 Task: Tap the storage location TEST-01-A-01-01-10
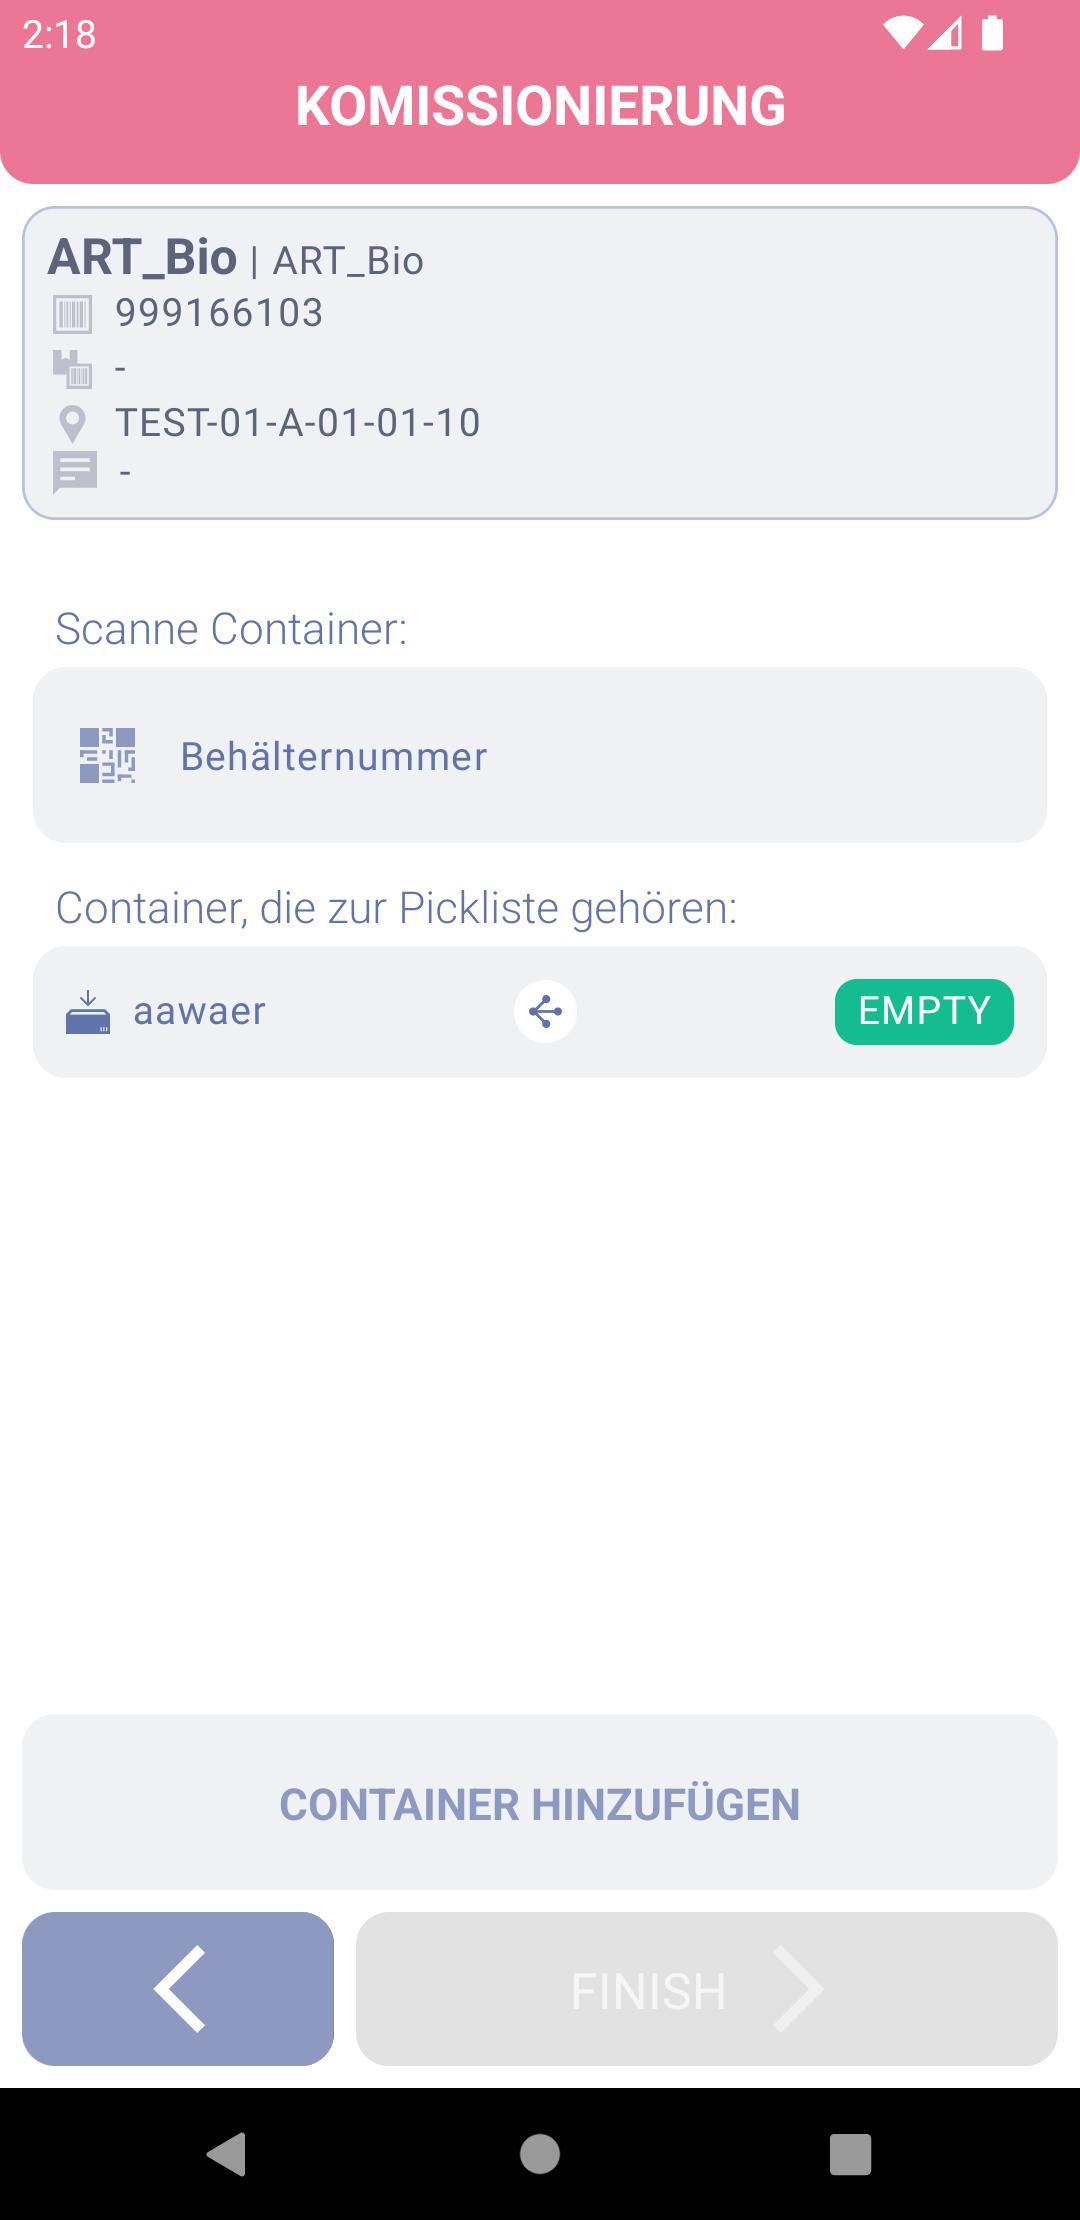tap(298, 423)
